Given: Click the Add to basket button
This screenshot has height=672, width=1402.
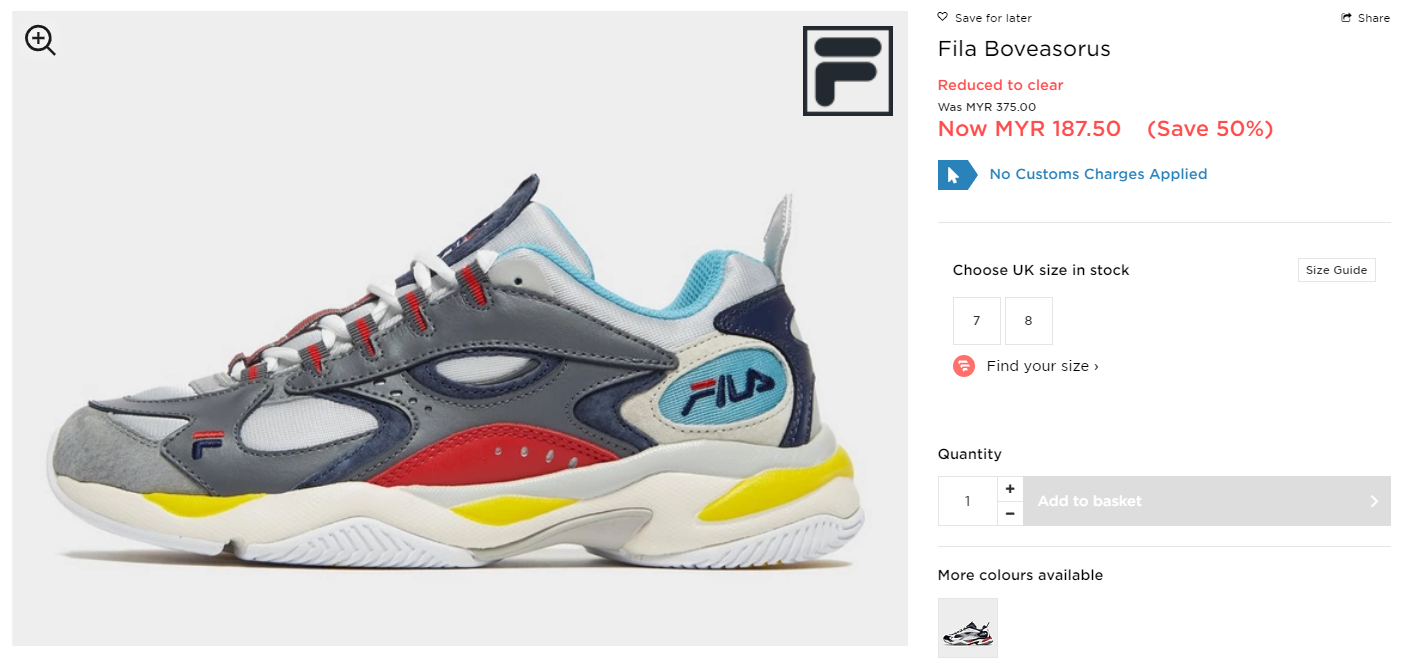Looking at the screenshot, I should [x=1207, y=501].
